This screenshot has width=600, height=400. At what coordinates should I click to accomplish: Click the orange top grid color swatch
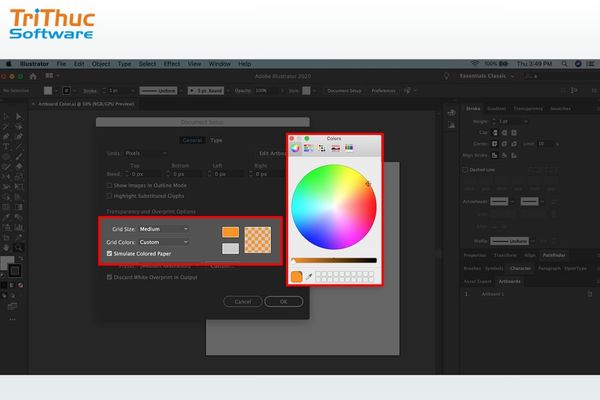(x=230, y=232)
